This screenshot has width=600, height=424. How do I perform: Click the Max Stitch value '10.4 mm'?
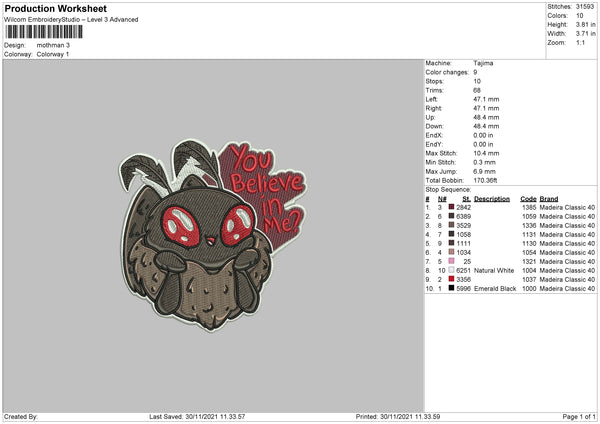pos(486,153)
